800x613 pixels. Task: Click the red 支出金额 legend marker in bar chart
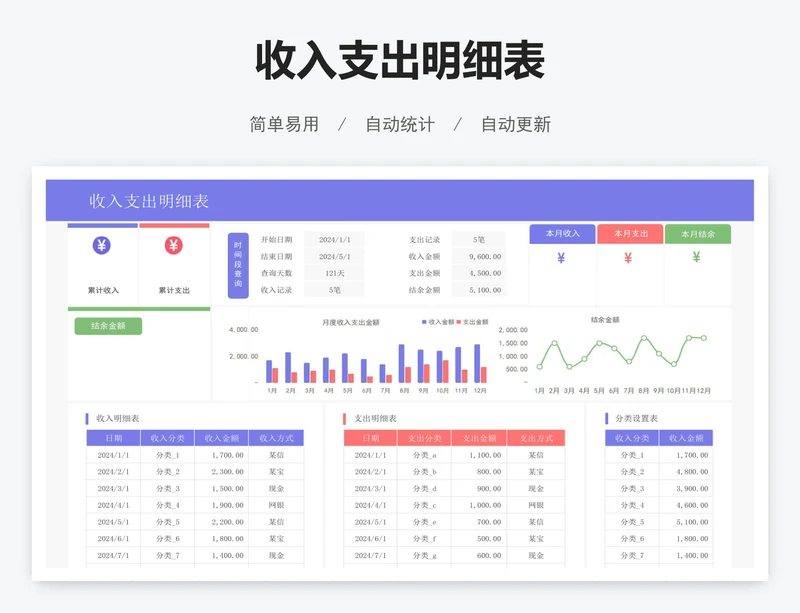click(459, 322)
